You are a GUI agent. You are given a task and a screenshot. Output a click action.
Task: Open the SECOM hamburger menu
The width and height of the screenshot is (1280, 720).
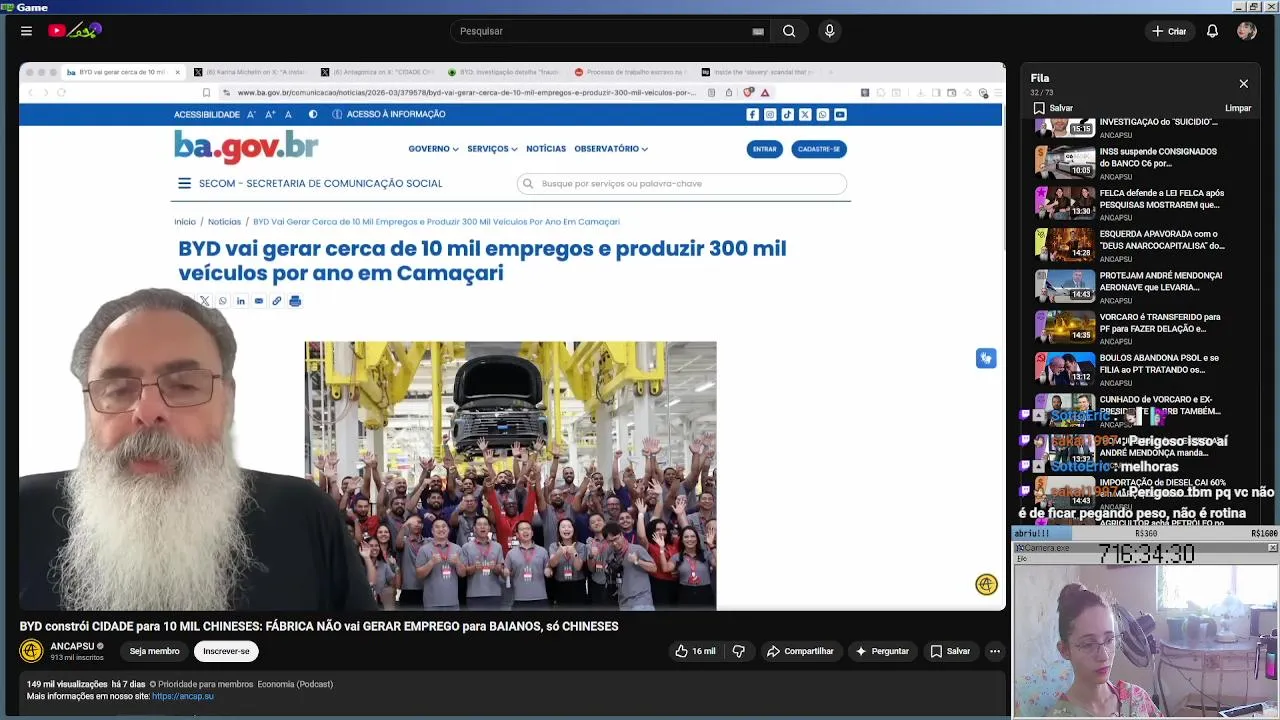coord(184,183)
